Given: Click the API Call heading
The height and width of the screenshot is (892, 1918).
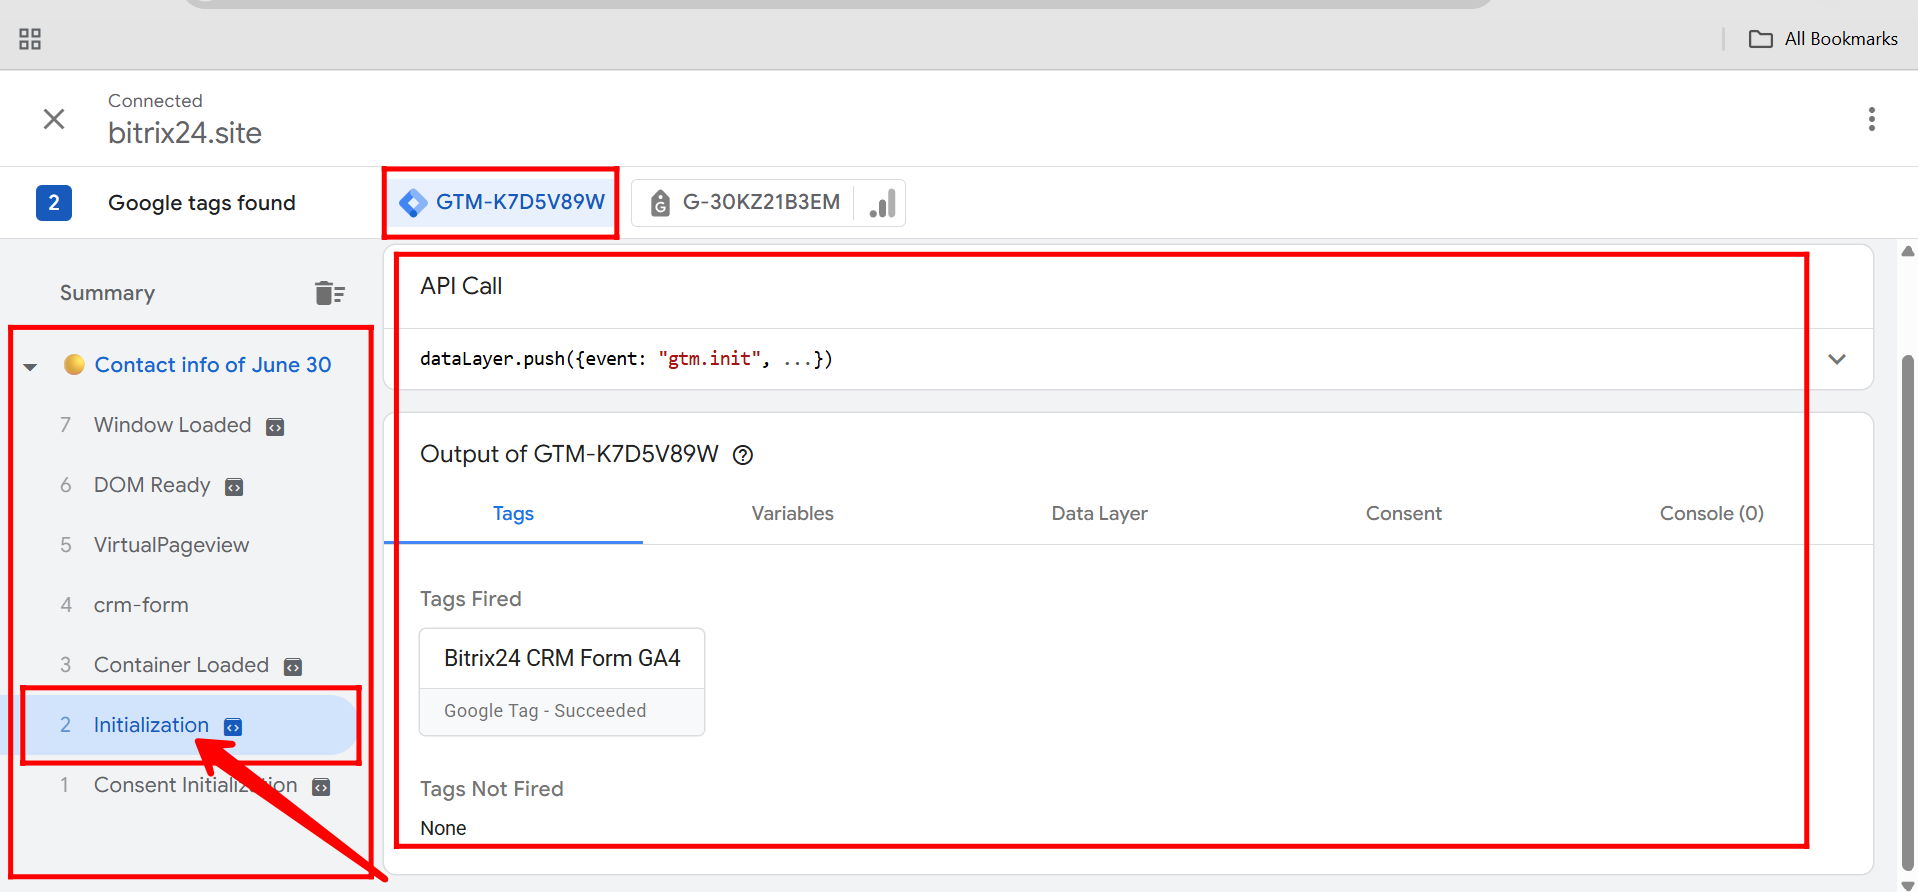Looking at the screenshot, I should point(461,286).
